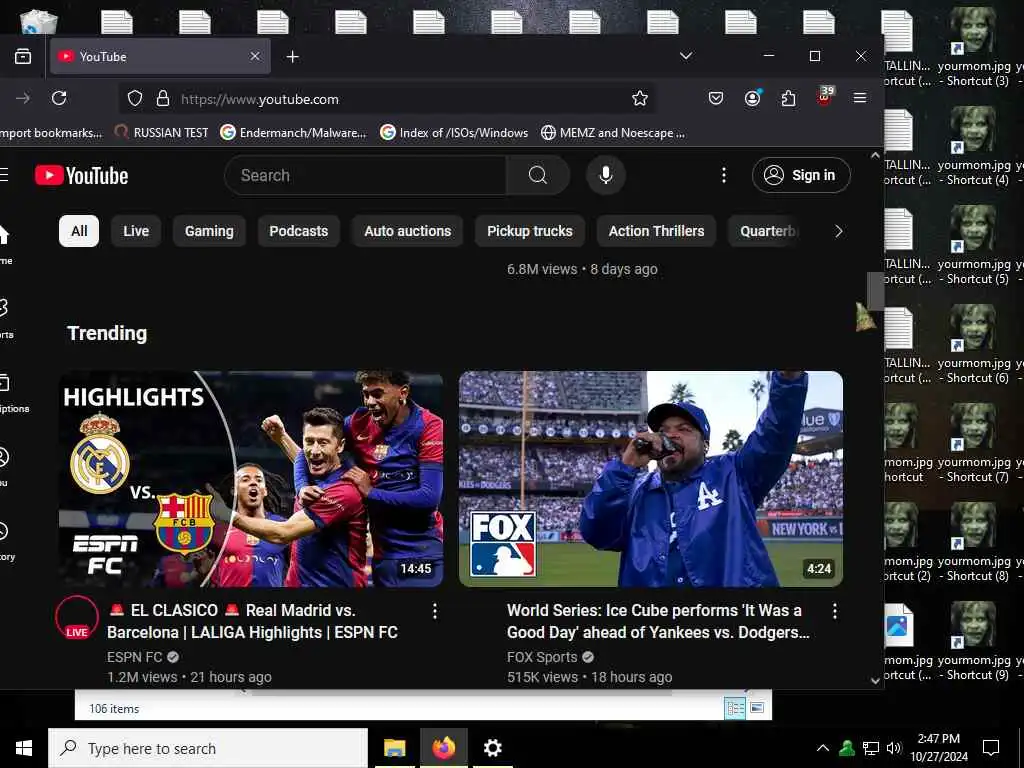Reload the page with the refresh icon
The width and height of the screenshot is (1024, 768).
click(x=59, y=99)
